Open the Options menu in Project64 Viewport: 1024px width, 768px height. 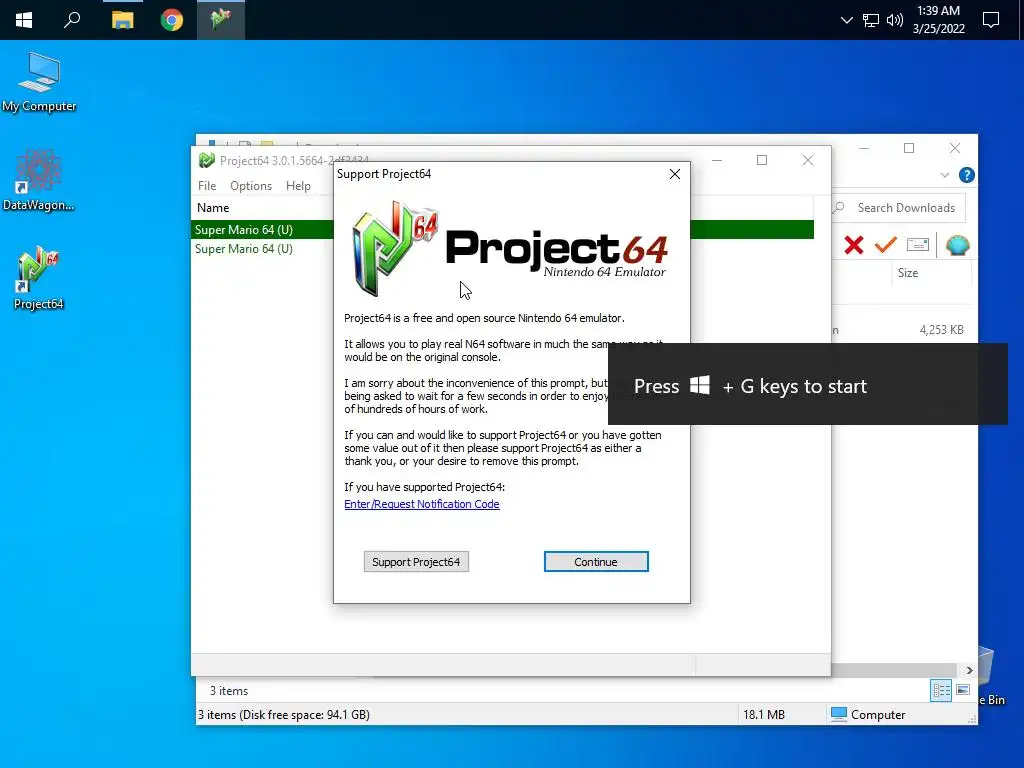[251, 185]
